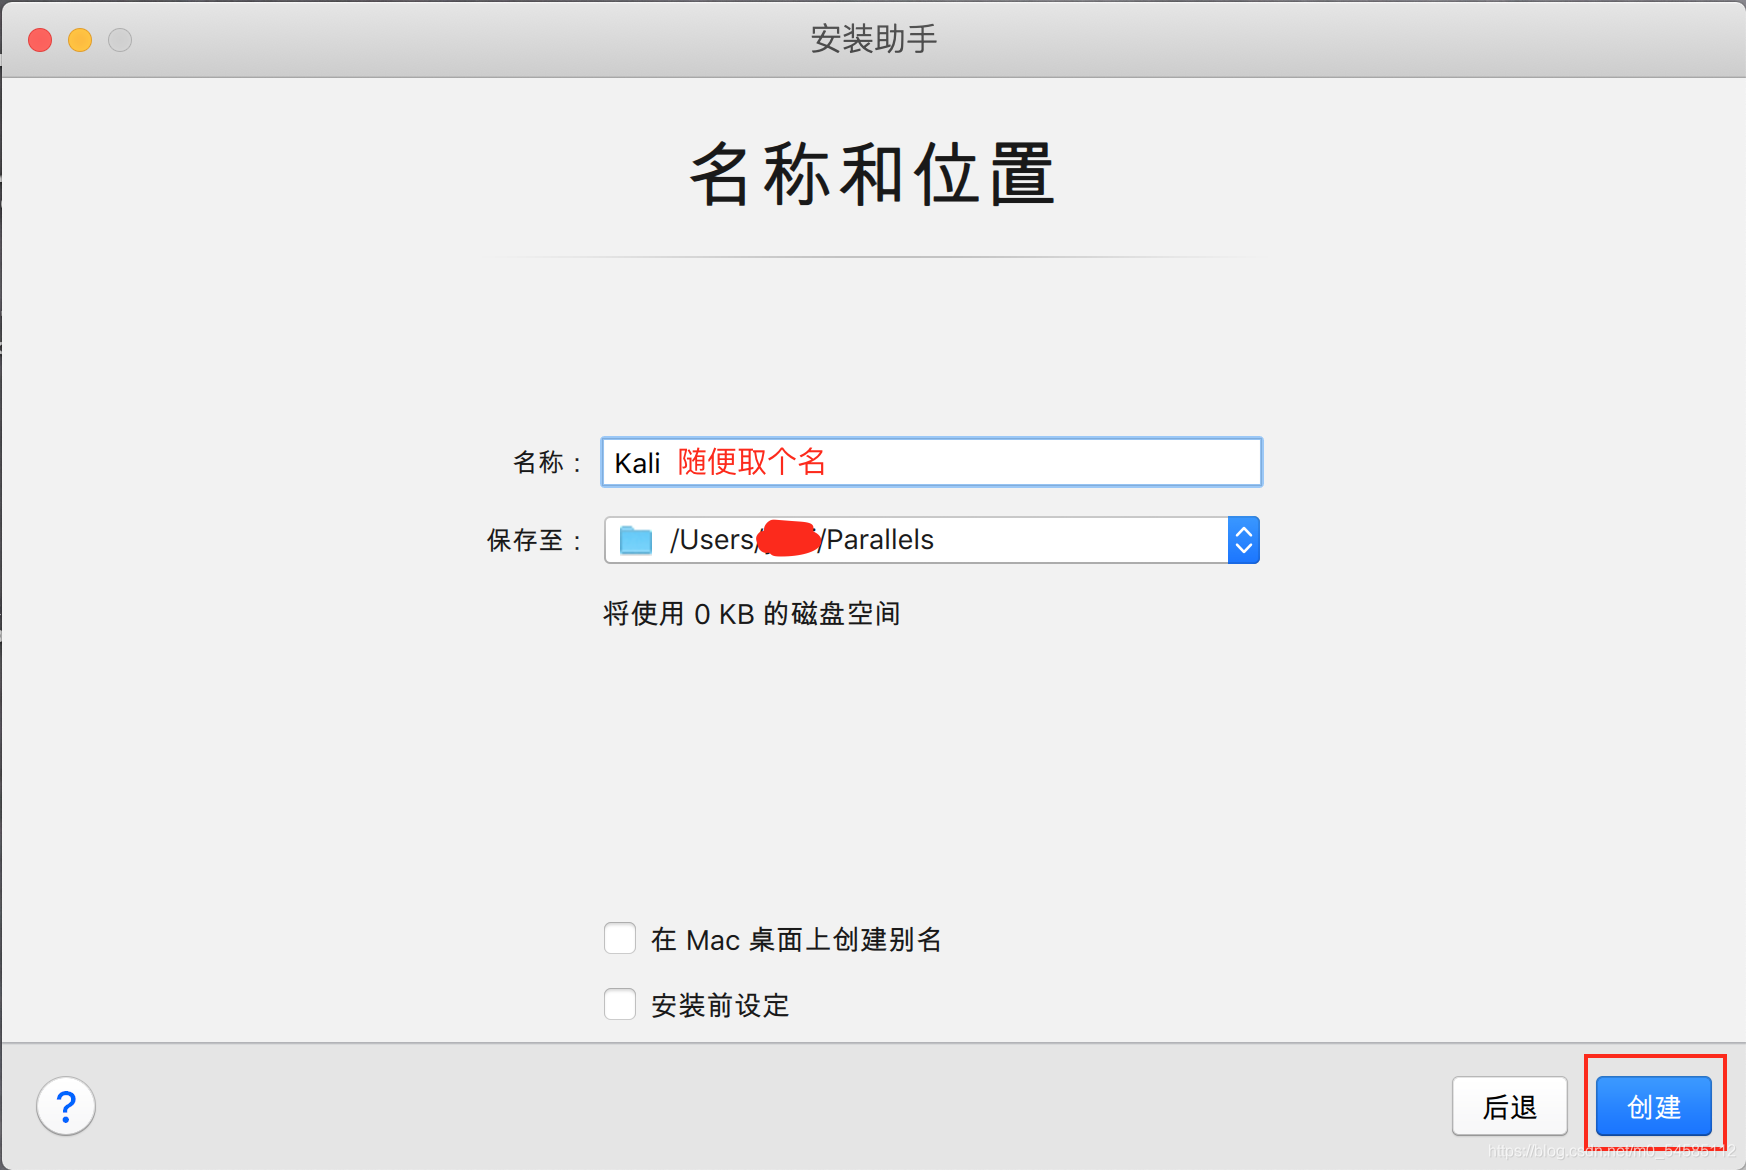Viewport: 1746px width, 1170px height.
Task: Click the 创建 button
Action: (1654, 1106)
